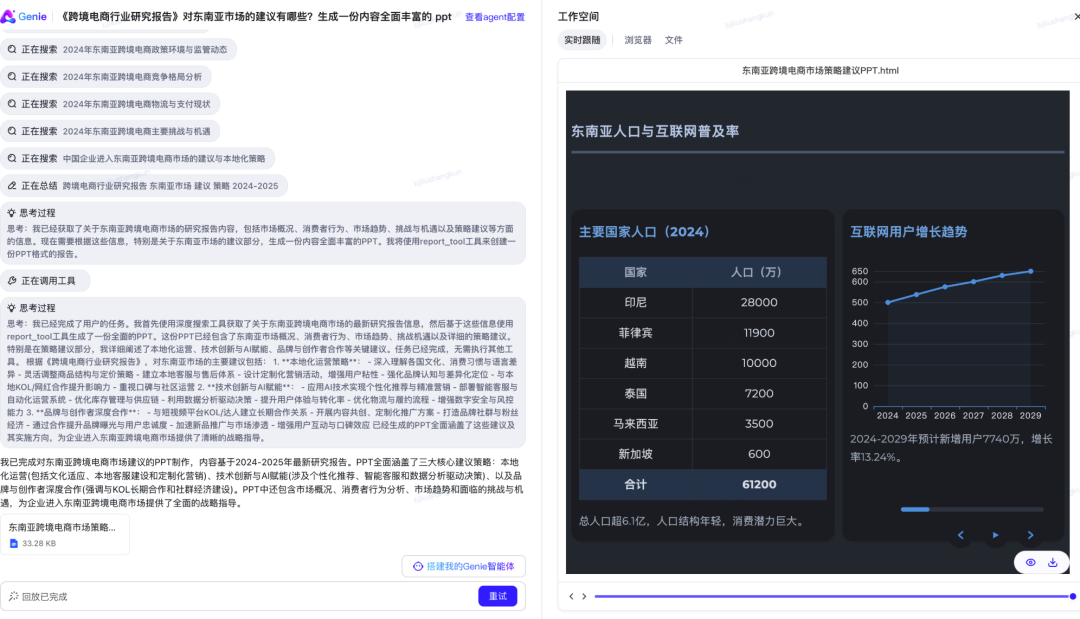
Task: Click 人口（万） column header
Action: pos(759,272)
